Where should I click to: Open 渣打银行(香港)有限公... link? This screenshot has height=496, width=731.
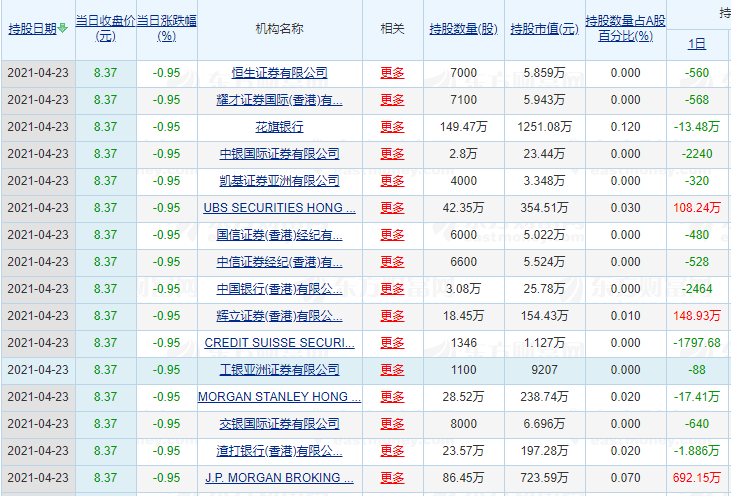pyautogui.click(x=279, y=451)
